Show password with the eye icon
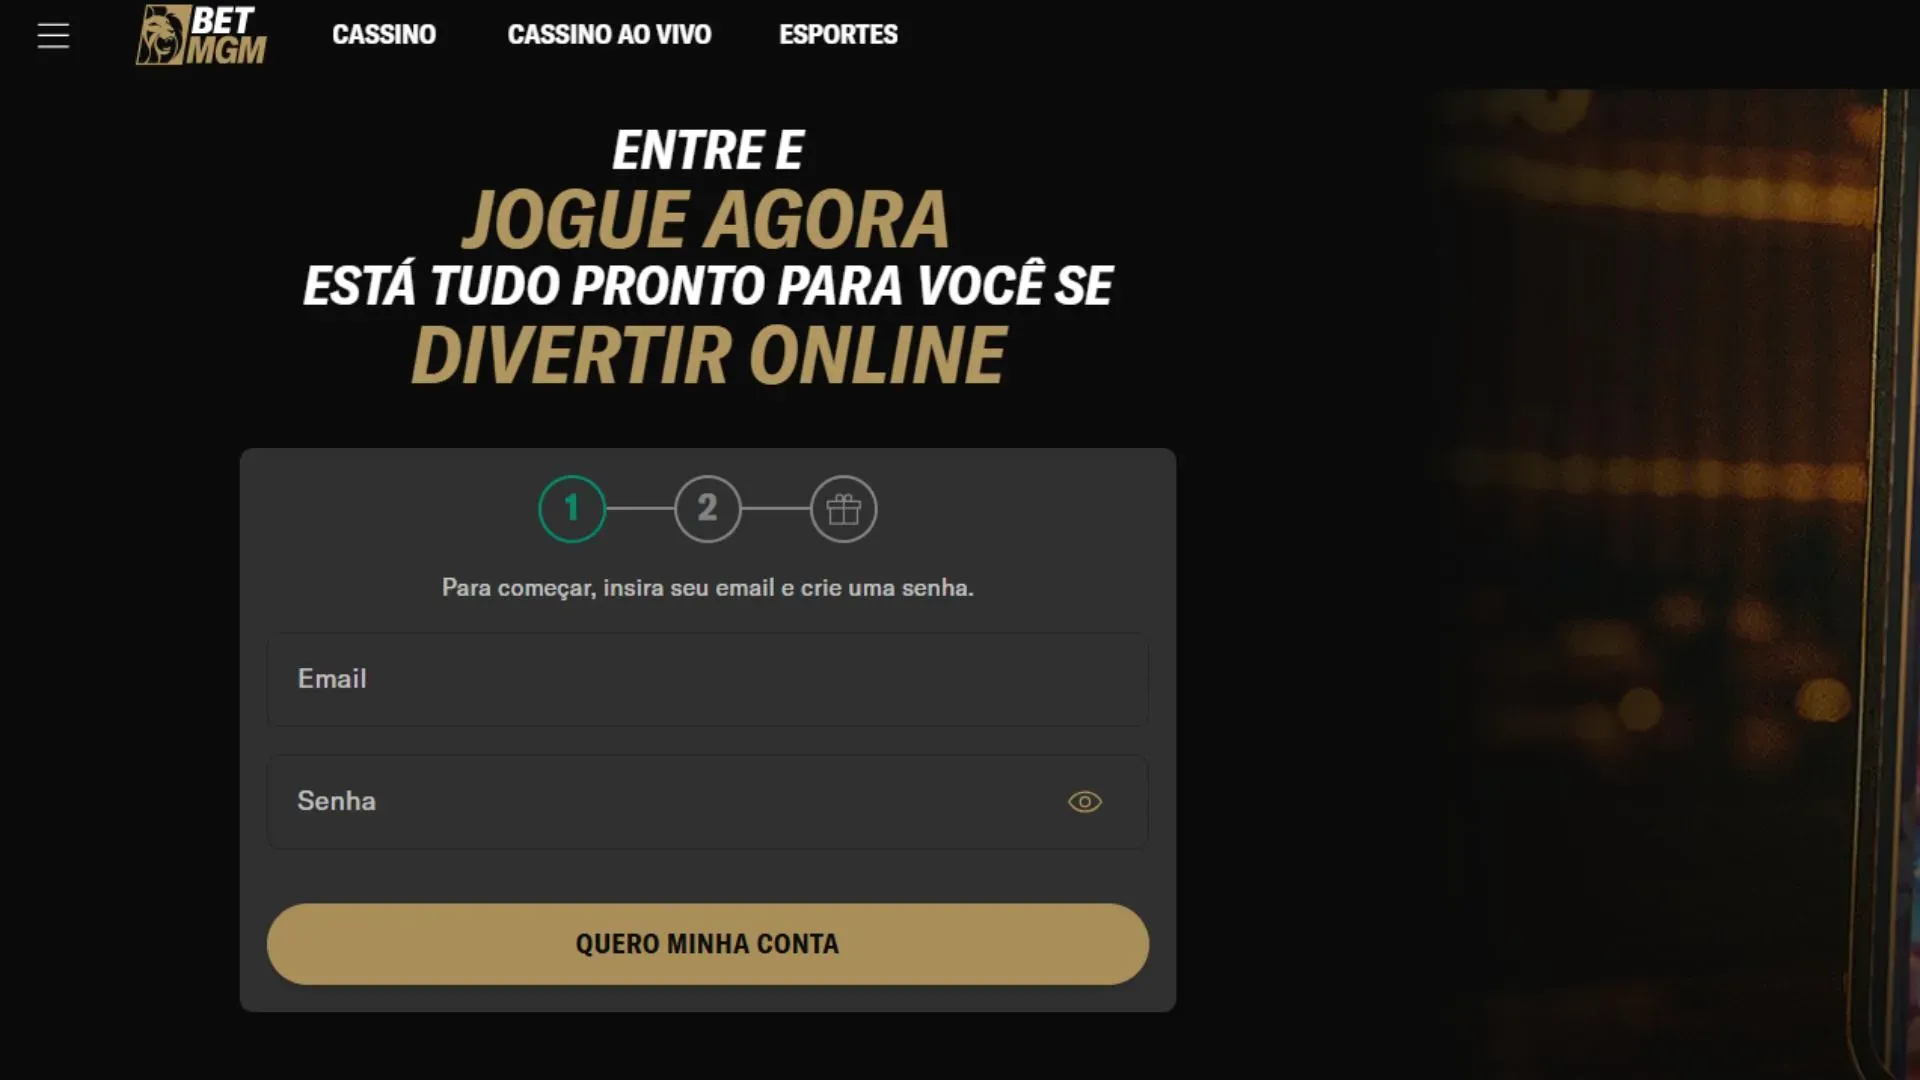This screenshot has height=1080, width=1920. point(1085,802)
